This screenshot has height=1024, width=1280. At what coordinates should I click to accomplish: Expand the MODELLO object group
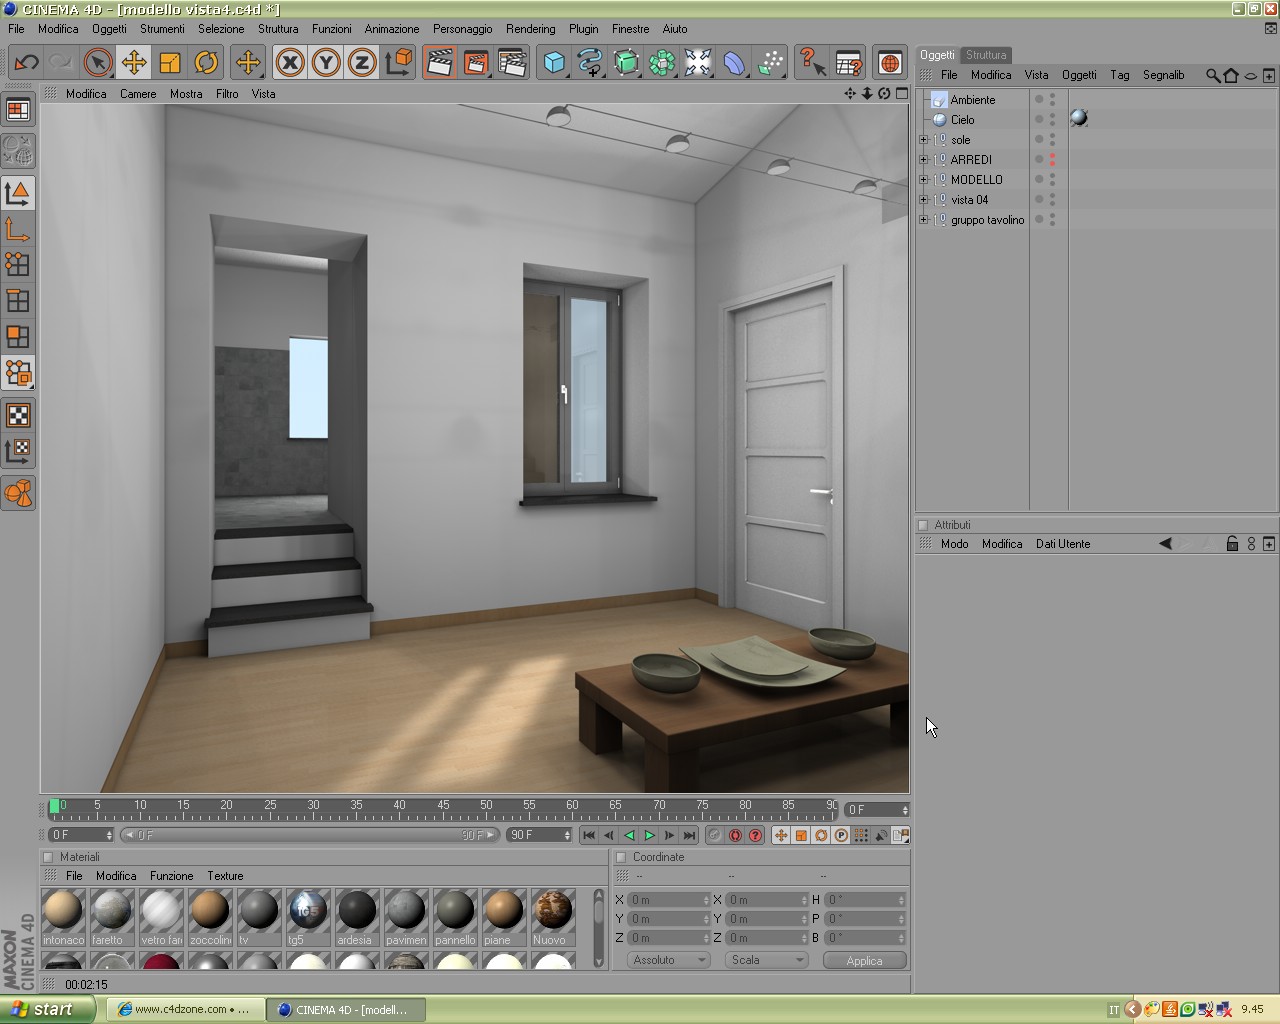click(924, 180)
